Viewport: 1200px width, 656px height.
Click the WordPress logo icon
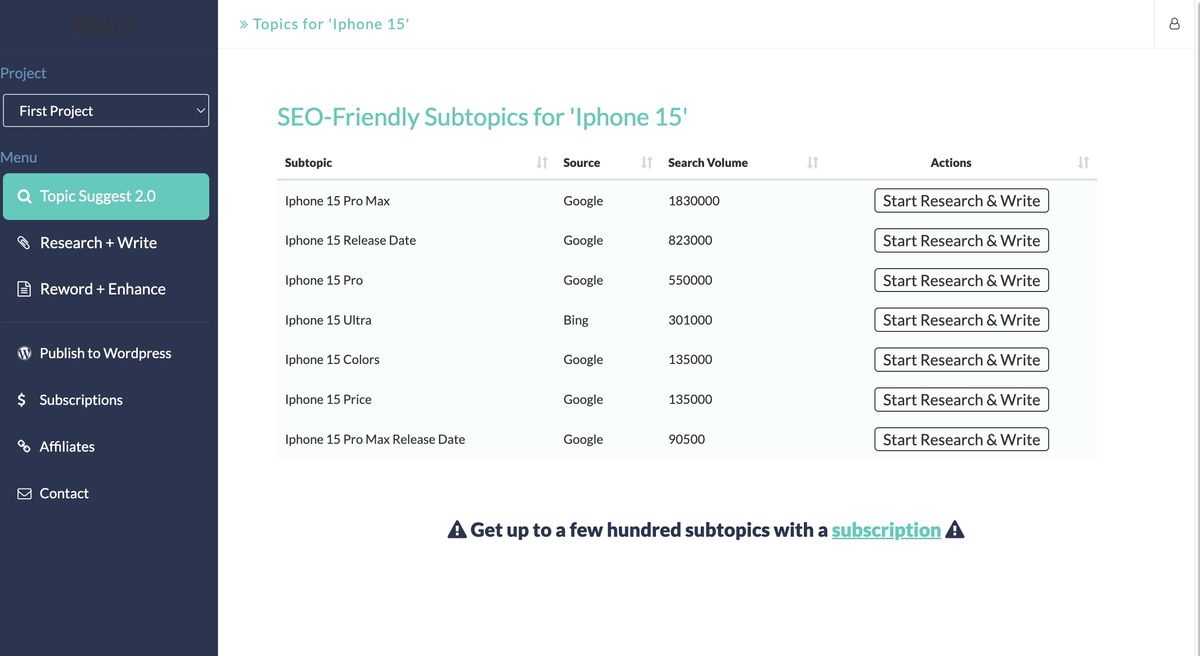24,353
